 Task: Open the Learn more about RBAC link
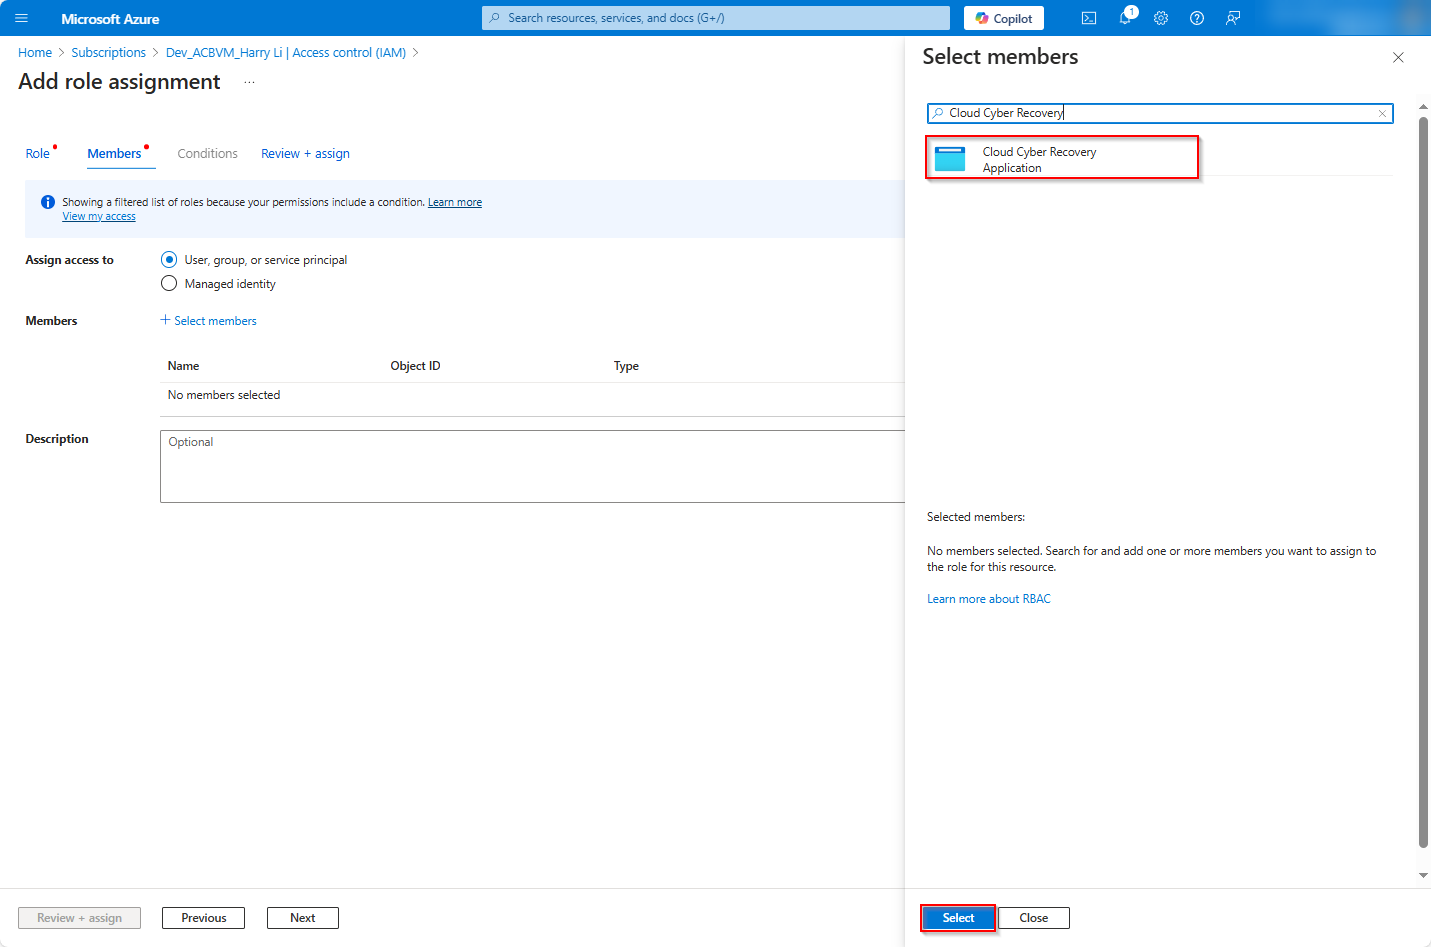988,599
